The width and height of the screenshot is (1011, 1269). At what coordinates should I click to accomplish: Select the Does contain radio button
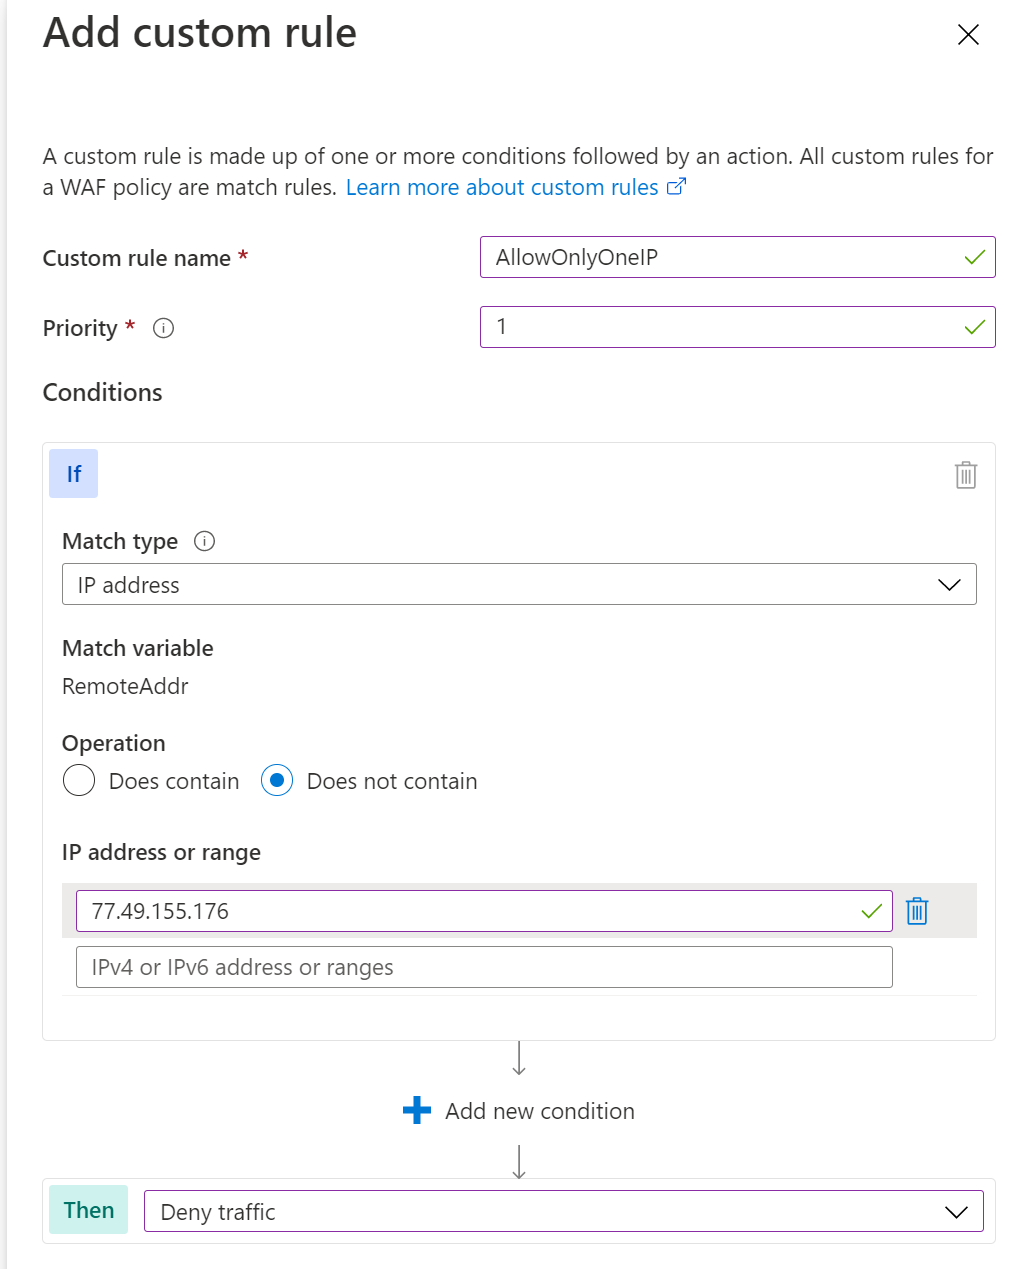78,780
